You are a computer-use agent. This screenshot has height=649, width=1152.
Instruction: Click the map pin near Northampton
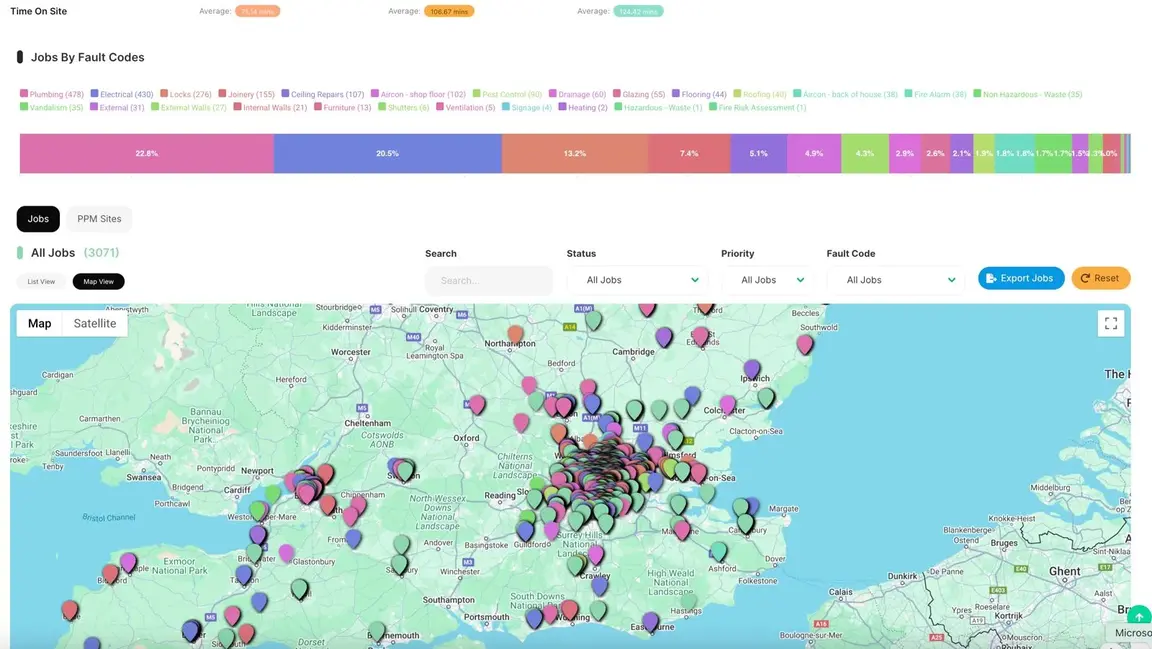pos(515,334)
